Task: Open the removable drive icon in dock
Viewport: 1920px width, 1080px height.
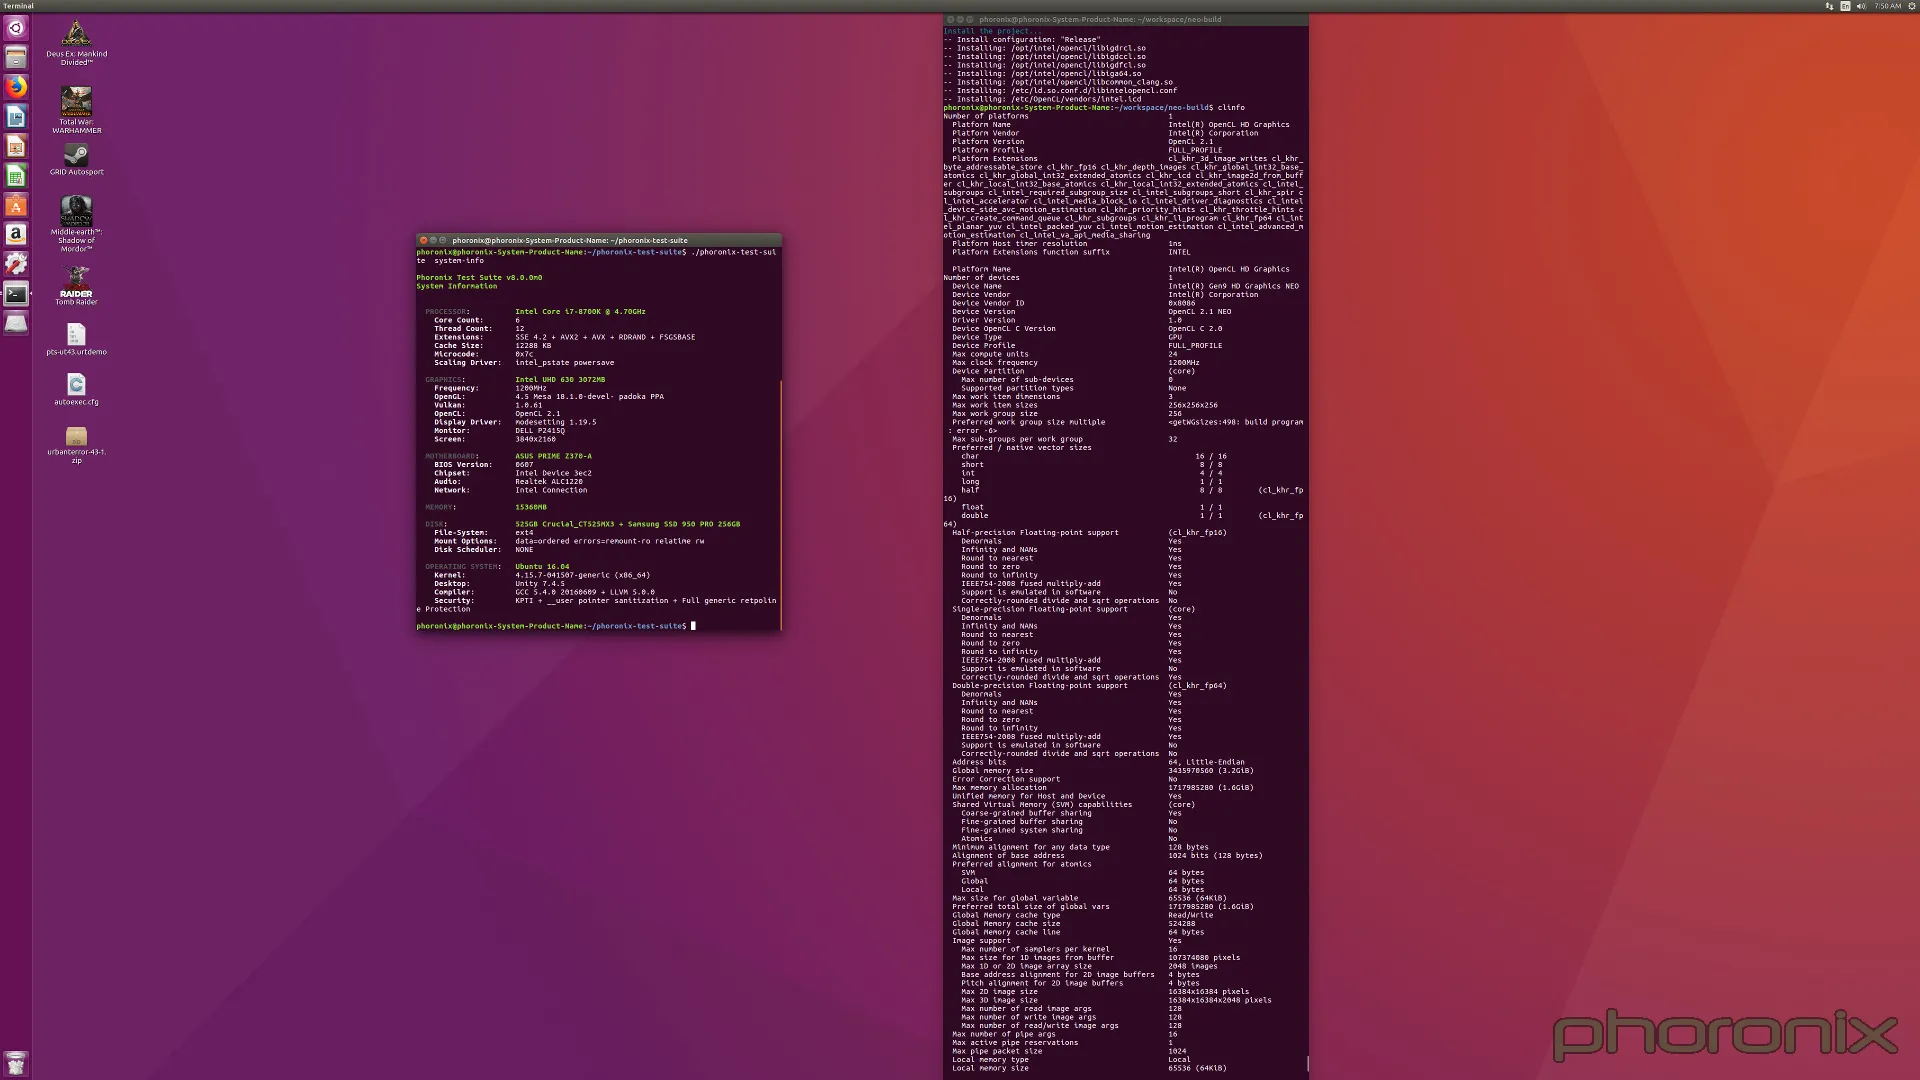Action: pos(16,324)
